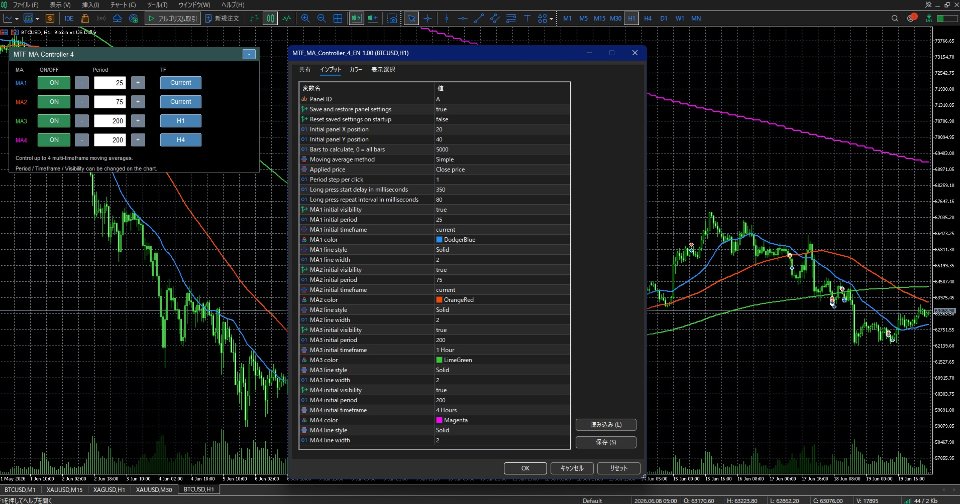Take a chart screenshot with camera icon

point(392,18)
